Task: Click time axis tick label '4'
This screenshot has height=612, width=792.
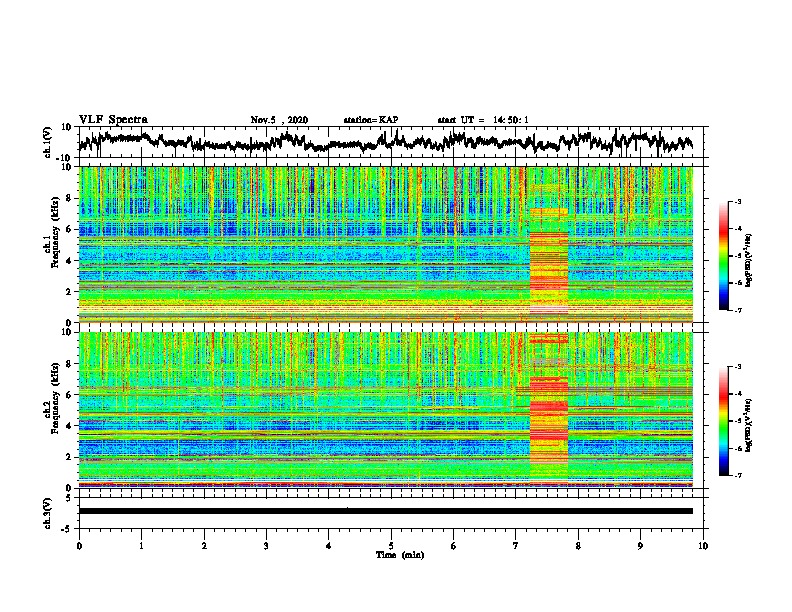Action: tap(329, 546)
